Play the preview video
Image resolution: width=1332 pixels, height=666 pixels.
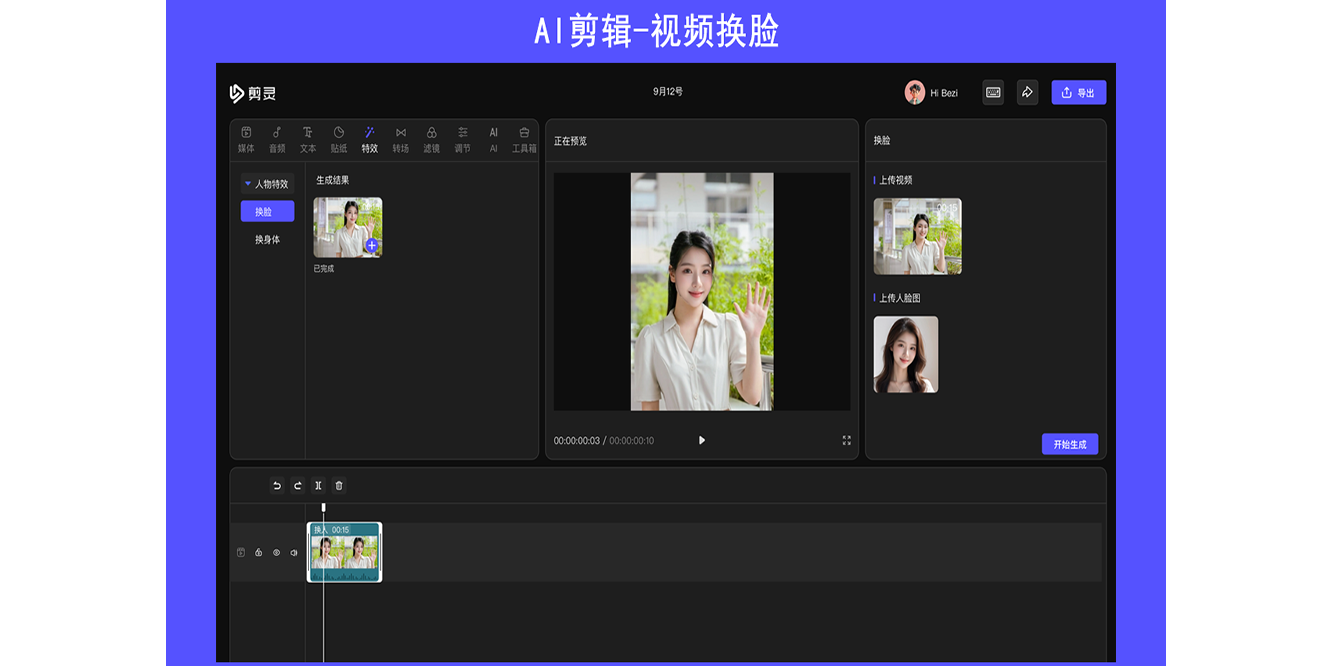[x=701, y=439]
